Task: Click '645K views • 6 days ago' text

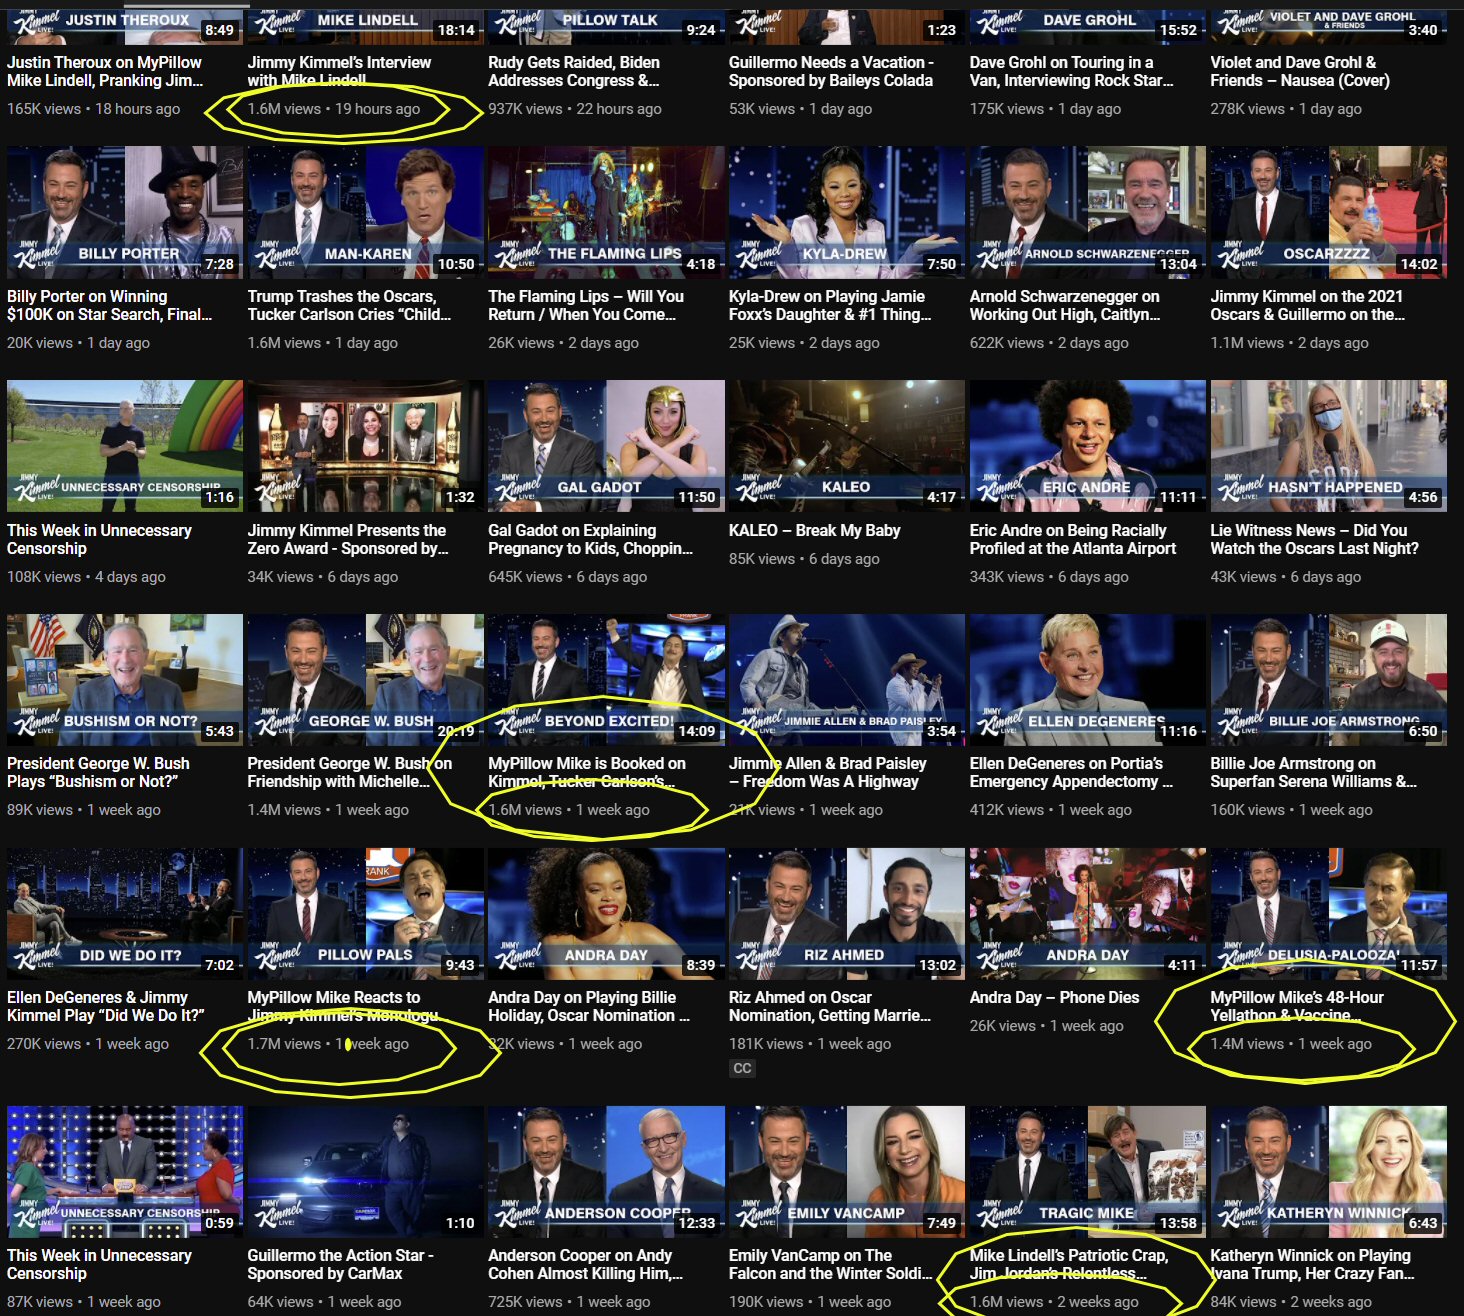Action: coord(568,577)
